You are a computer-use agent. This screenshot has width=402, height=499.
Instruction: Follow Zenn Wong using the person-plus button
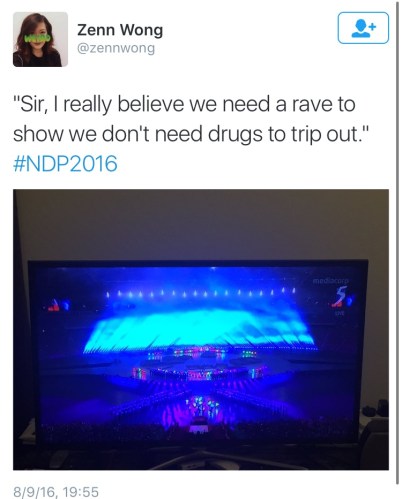363,28
